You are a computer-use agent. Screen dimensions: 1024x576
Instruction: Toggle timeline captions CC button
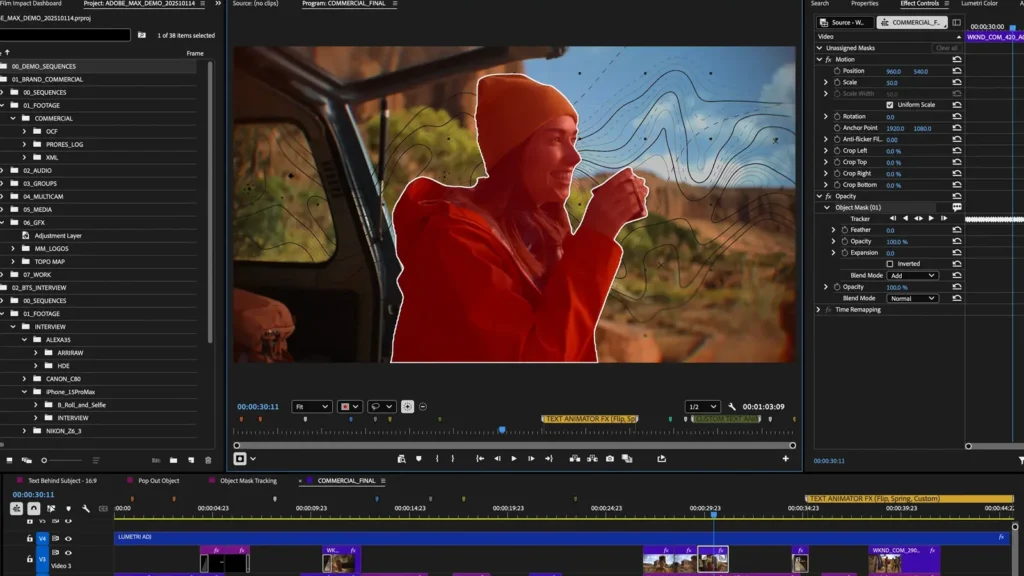tap(103, 508)
